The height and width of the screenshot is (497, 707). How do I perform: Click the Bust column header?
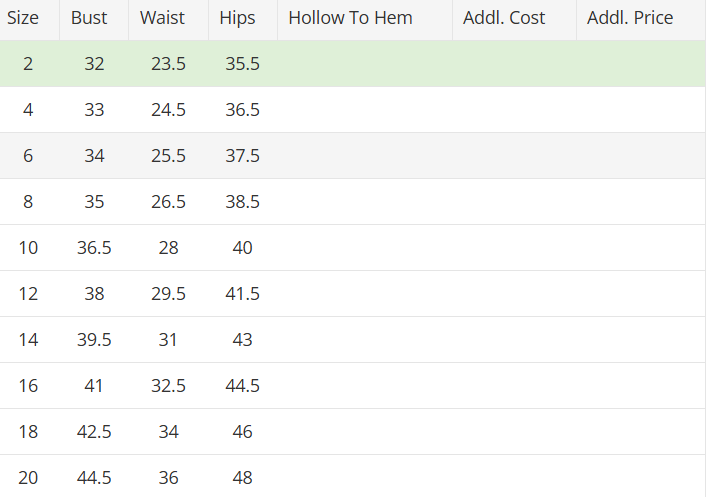89,18
